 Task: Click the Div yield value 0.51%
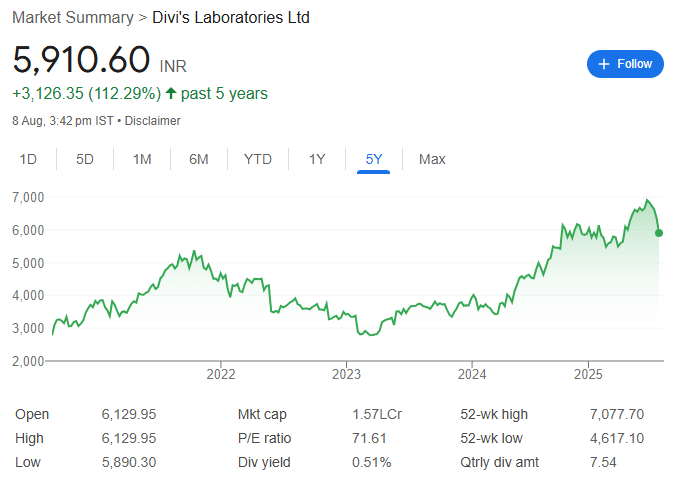(372, 462)
